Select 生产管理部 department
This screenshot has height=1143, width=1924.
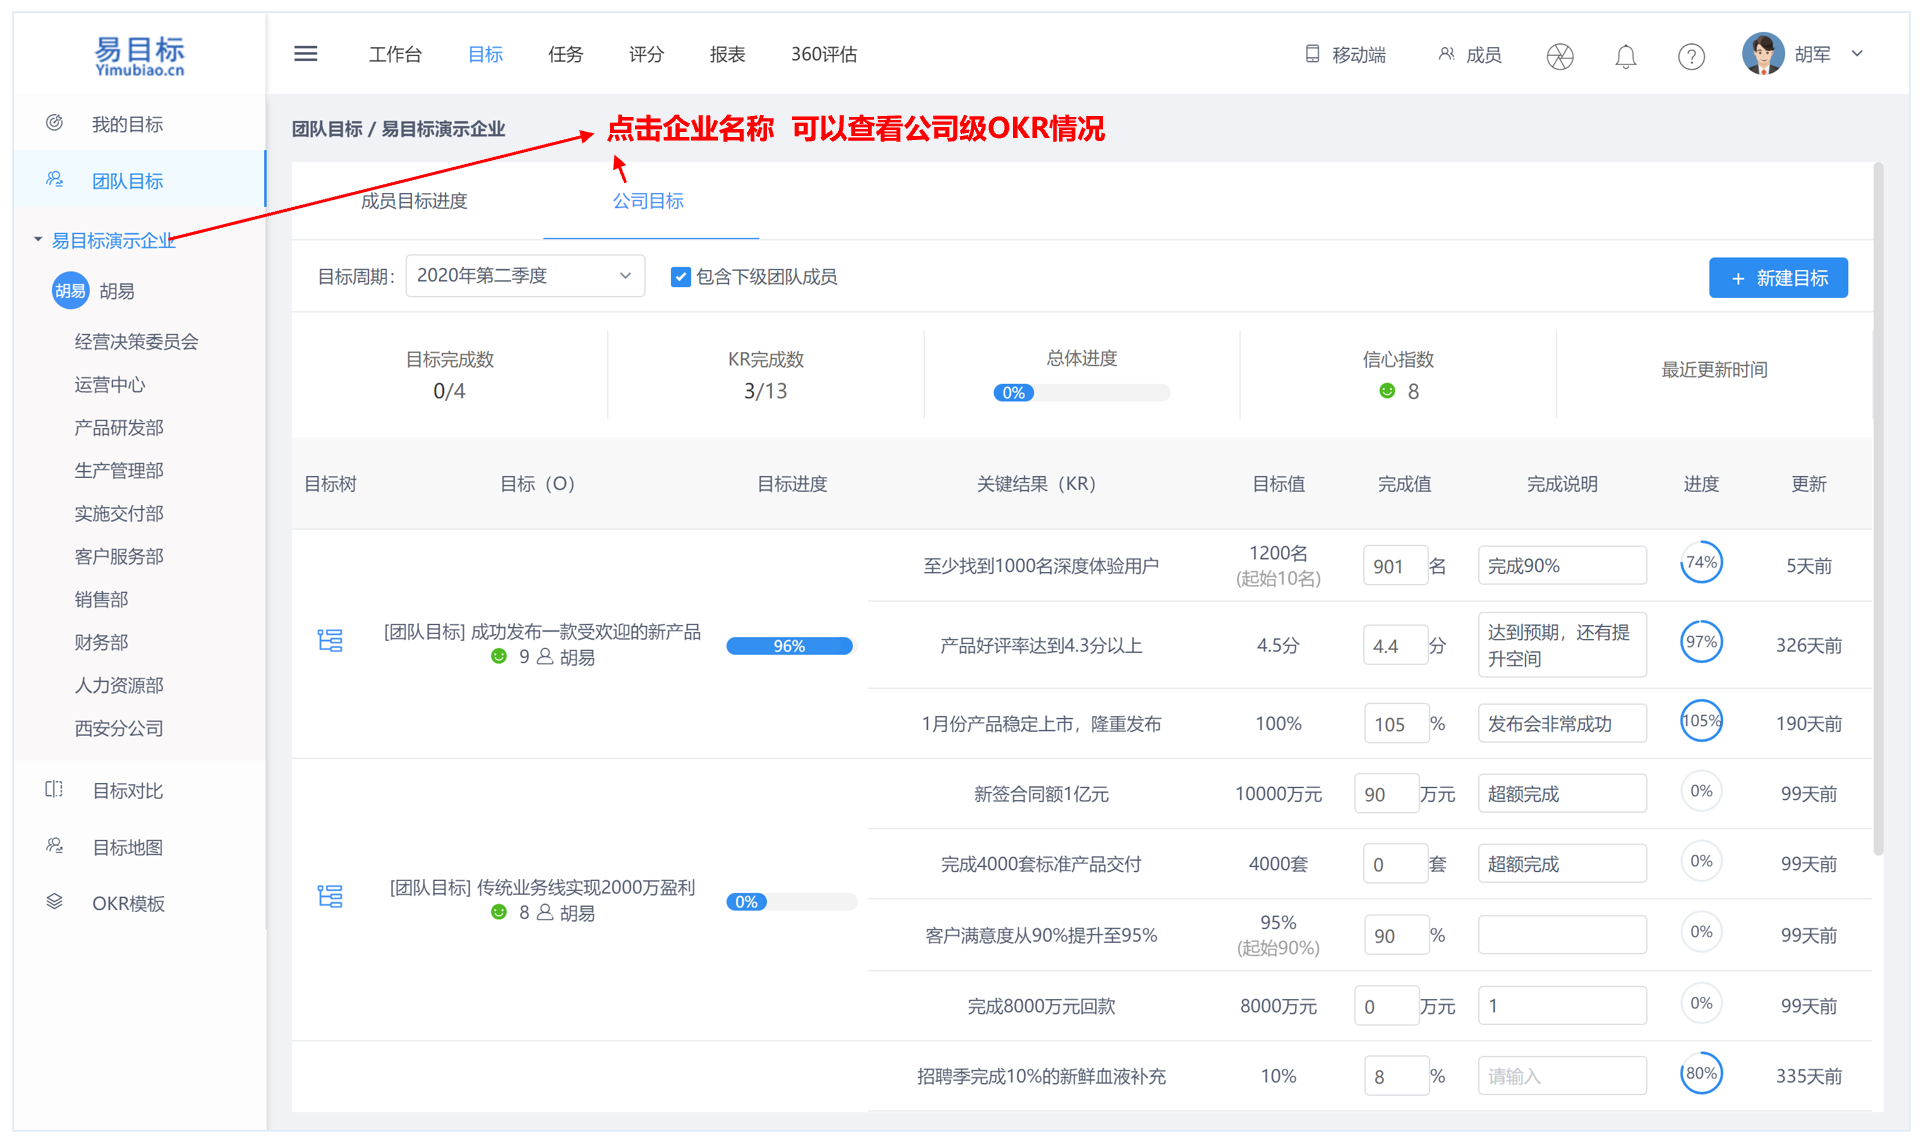click(x=118, y=471)
